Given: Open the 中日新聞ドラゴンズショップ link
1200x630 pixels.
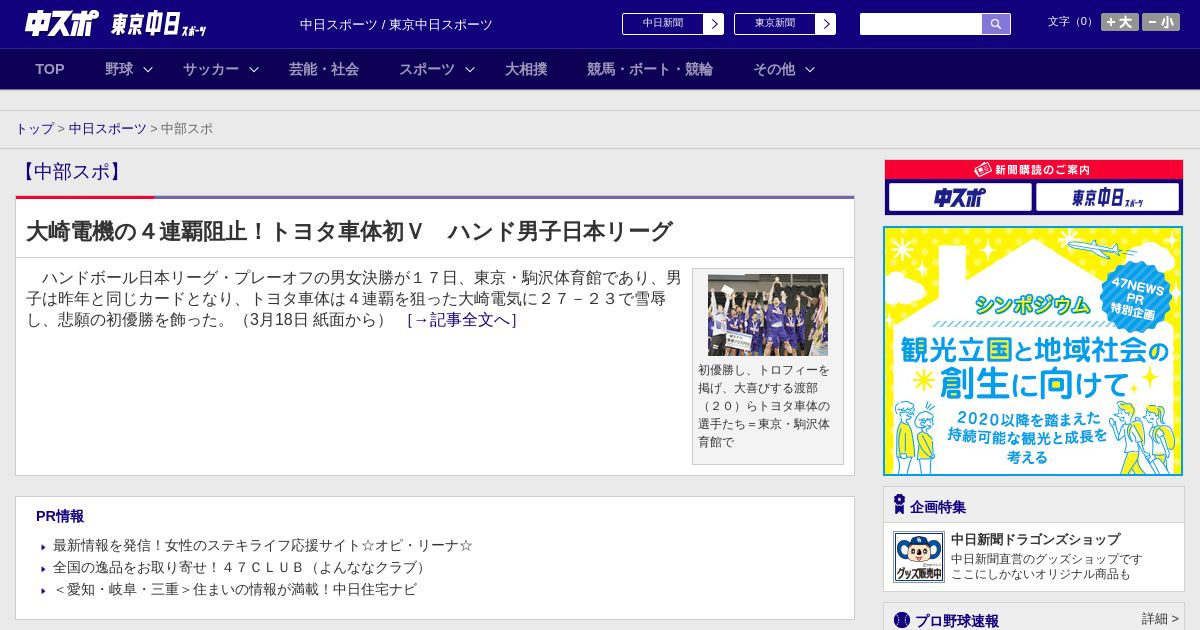Looking at the screenshot, I should (1036, 539).
